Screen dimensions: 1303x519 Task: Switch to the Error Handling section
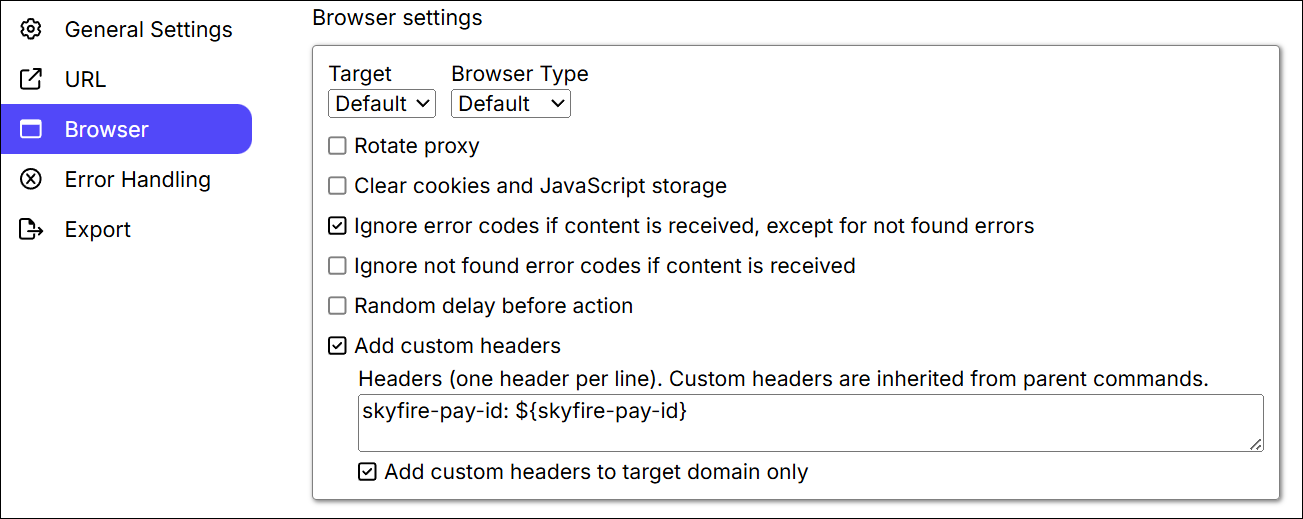(137, 180)
